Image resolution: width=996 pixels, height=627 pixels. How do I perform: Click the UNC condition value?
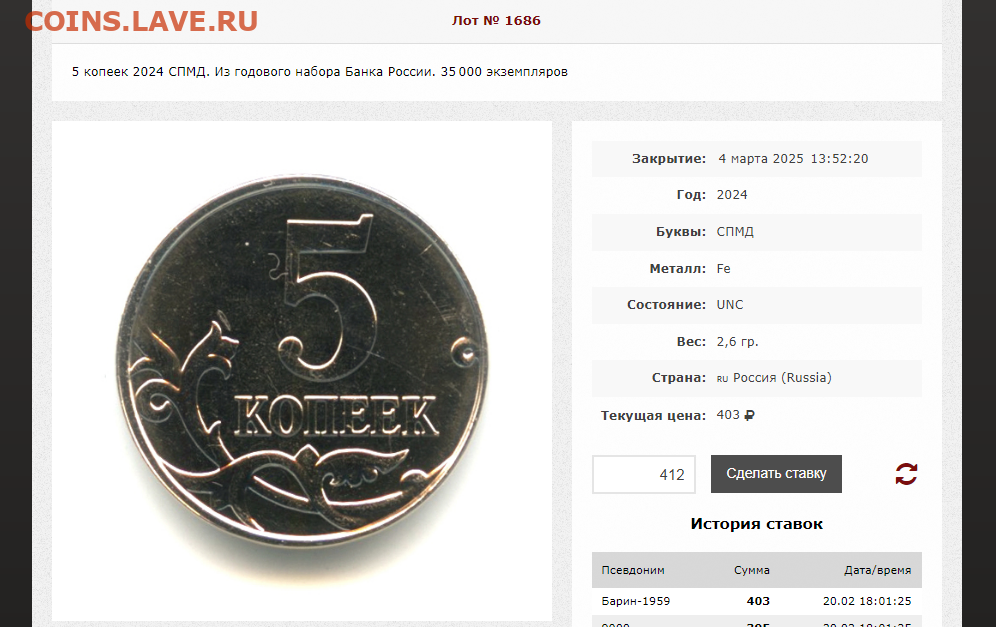pyautogui.click(x=730, y=305)
